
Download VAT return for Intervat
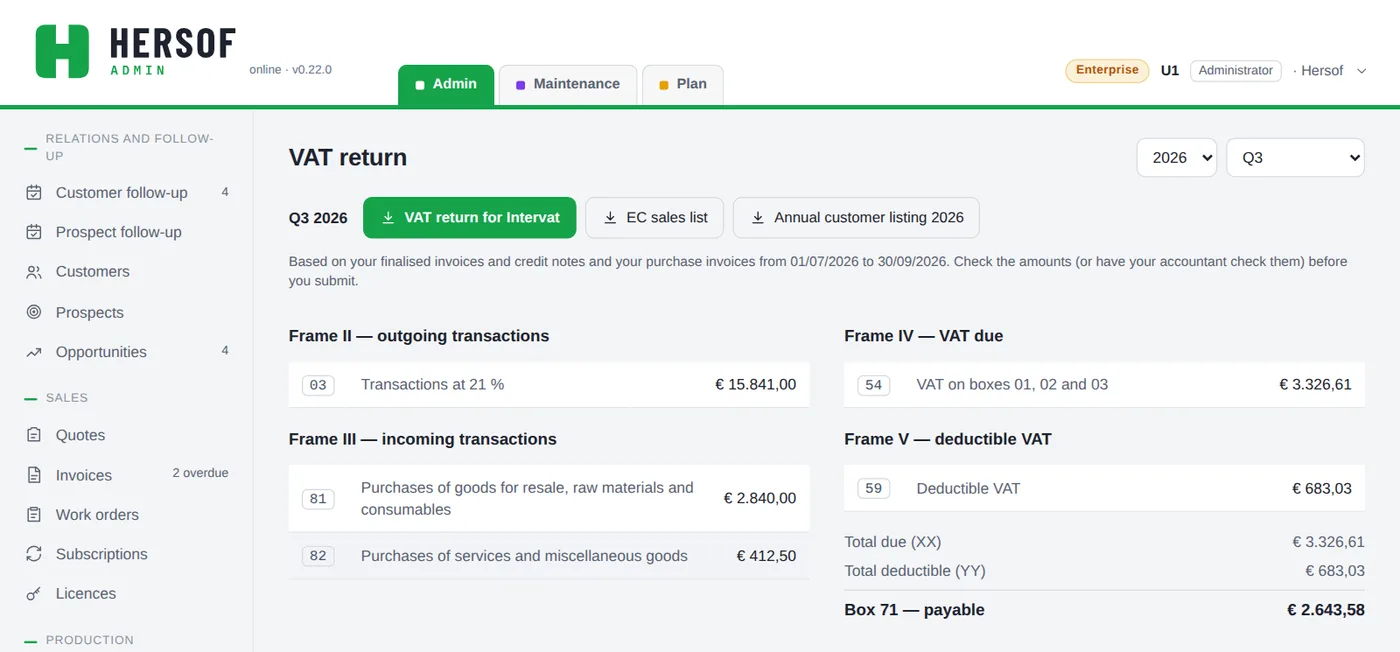coord(470,218)
